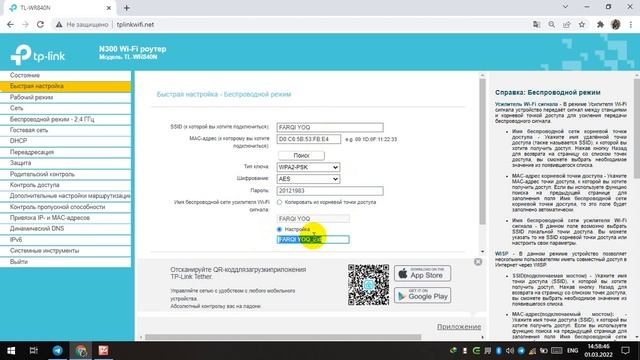This screenshot has height=360, width=640.
Task: Click the help panel vertical scrollbar
Action: 637,129
